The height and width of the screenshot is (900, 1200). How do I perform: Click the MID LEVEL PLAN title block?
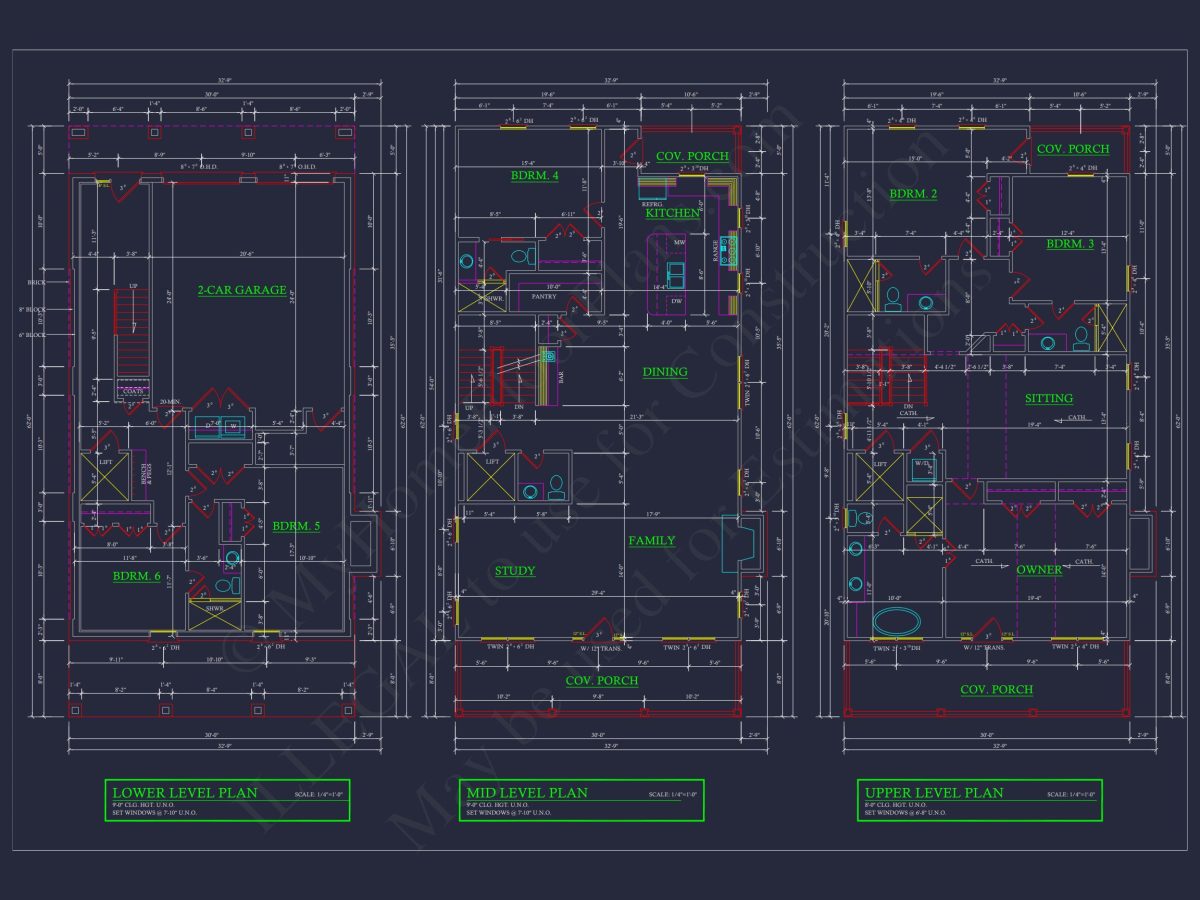coord(583,800)
